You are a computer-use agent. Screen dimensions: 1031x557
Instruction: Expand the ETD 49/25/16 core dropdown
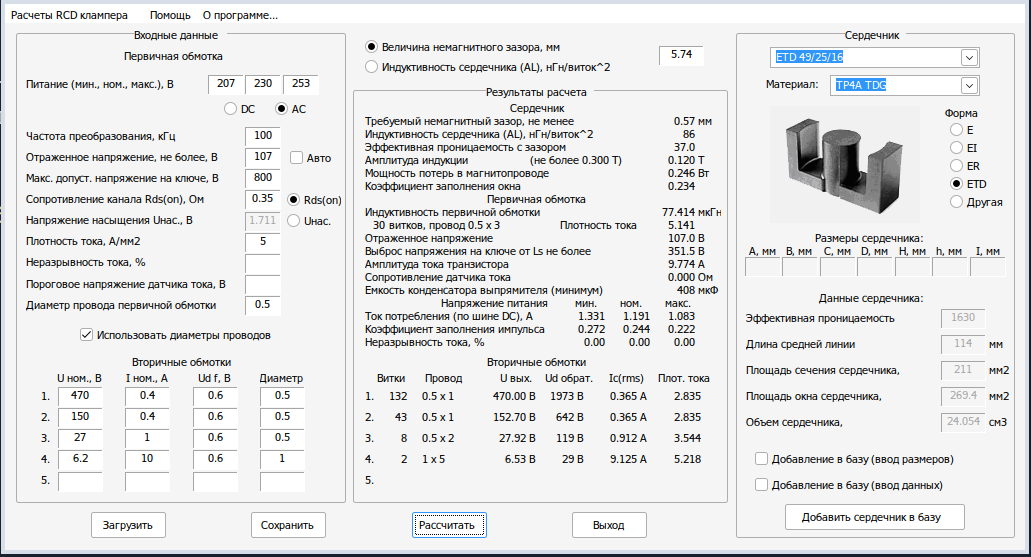(x=968, y=58)
